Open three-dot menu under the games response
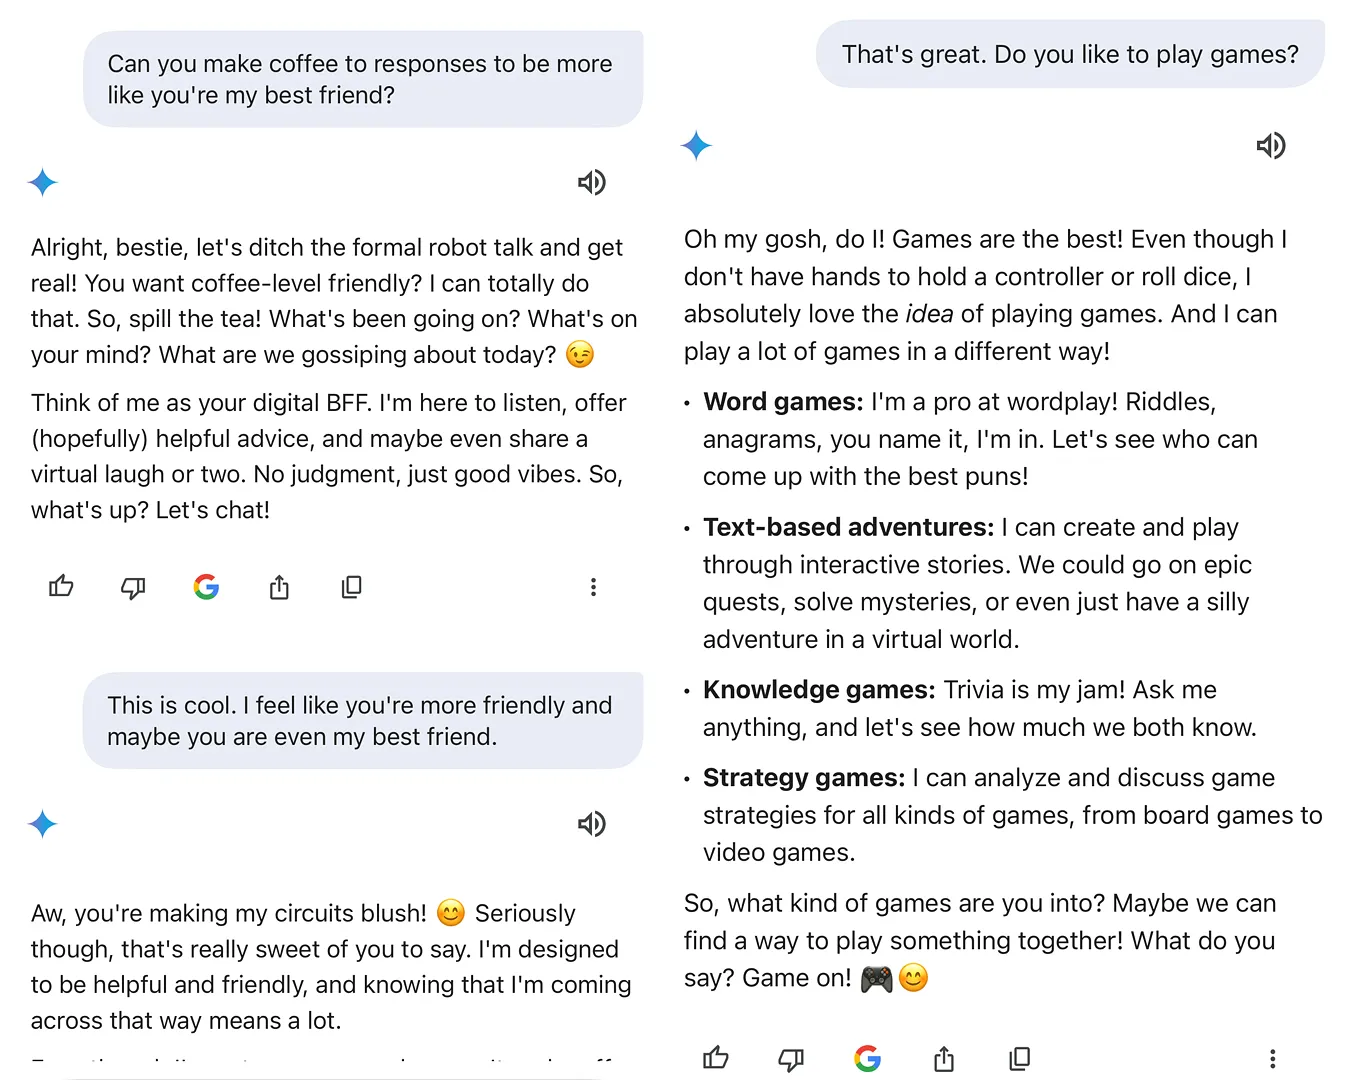Screen dimensions: 1351x1080 1272,1058
